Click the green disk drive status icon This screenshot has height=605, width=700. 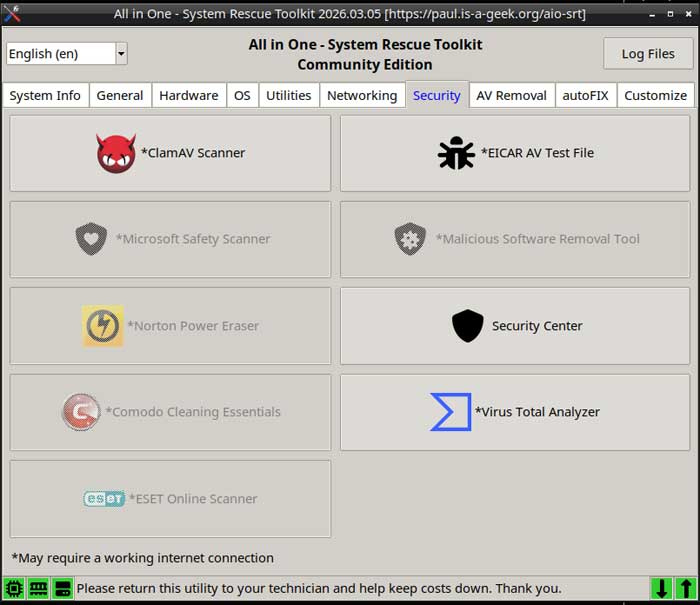62,588
